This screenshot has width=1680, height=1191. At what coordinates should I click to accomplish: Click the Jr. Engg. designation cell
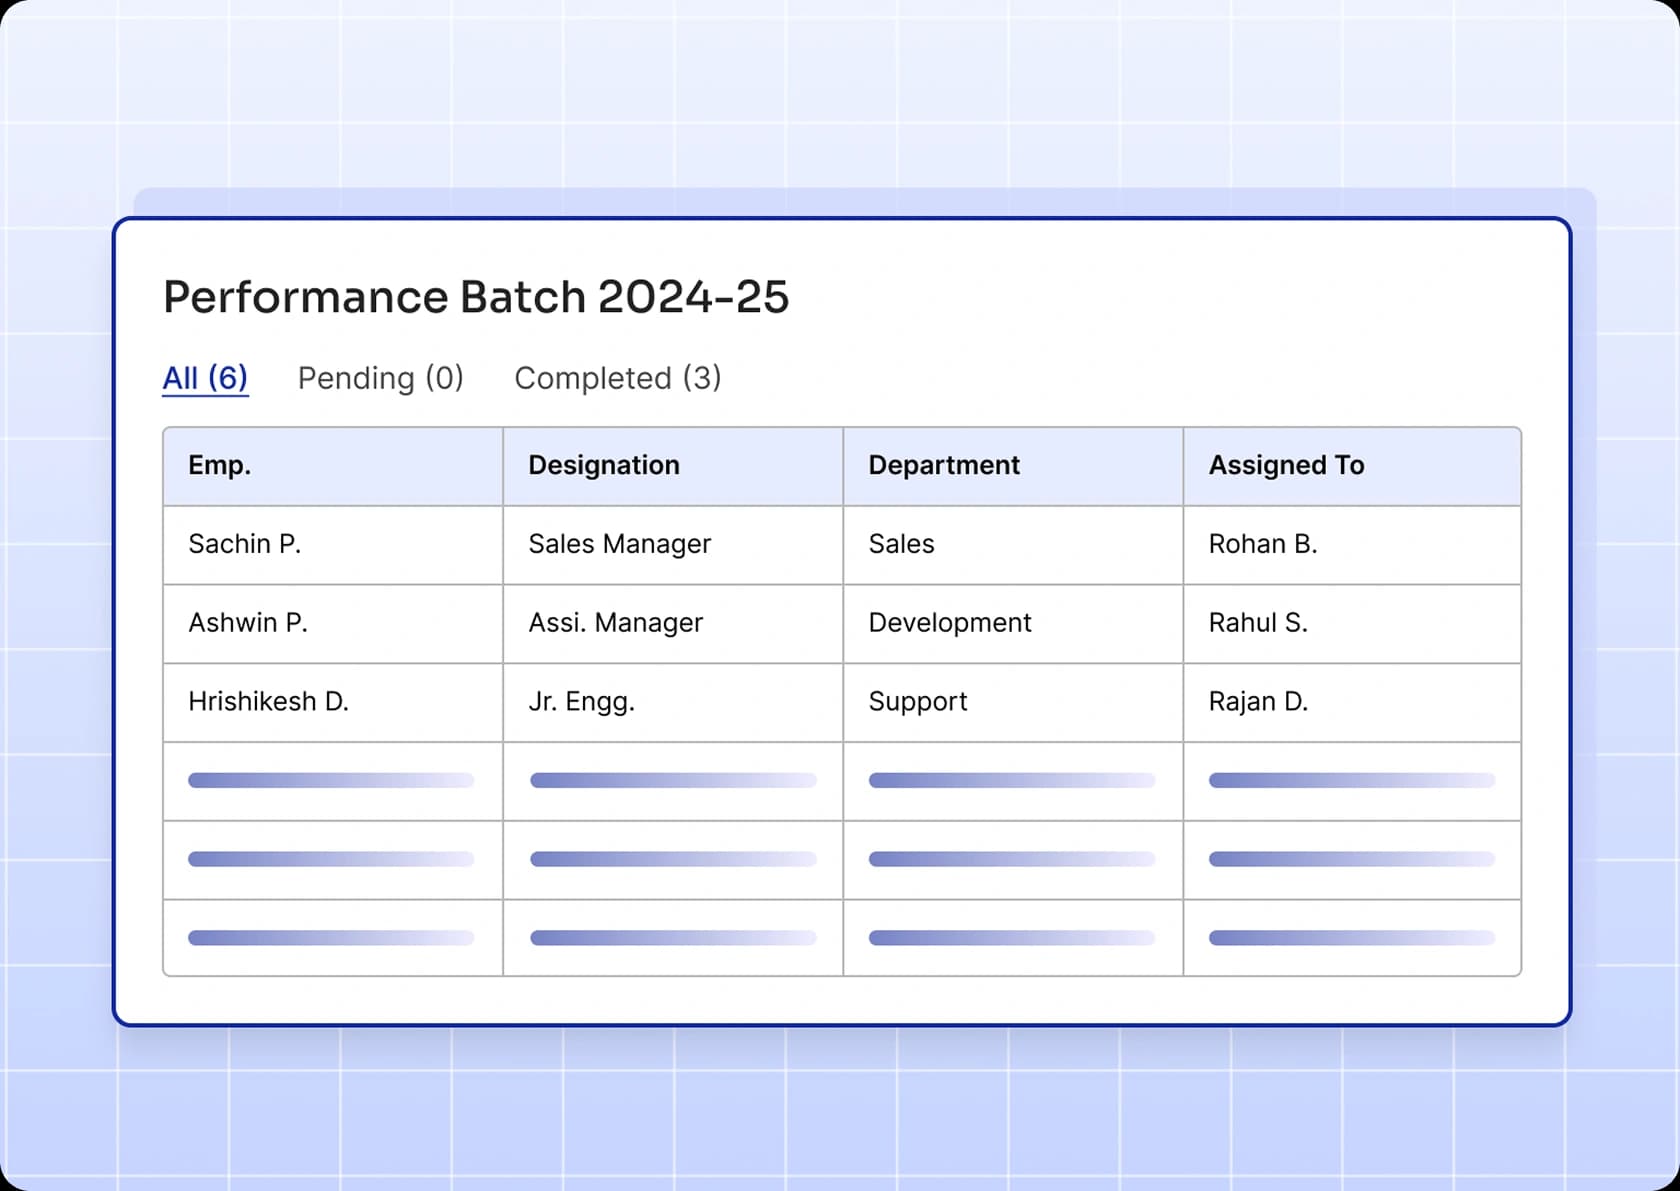(580, 701)
